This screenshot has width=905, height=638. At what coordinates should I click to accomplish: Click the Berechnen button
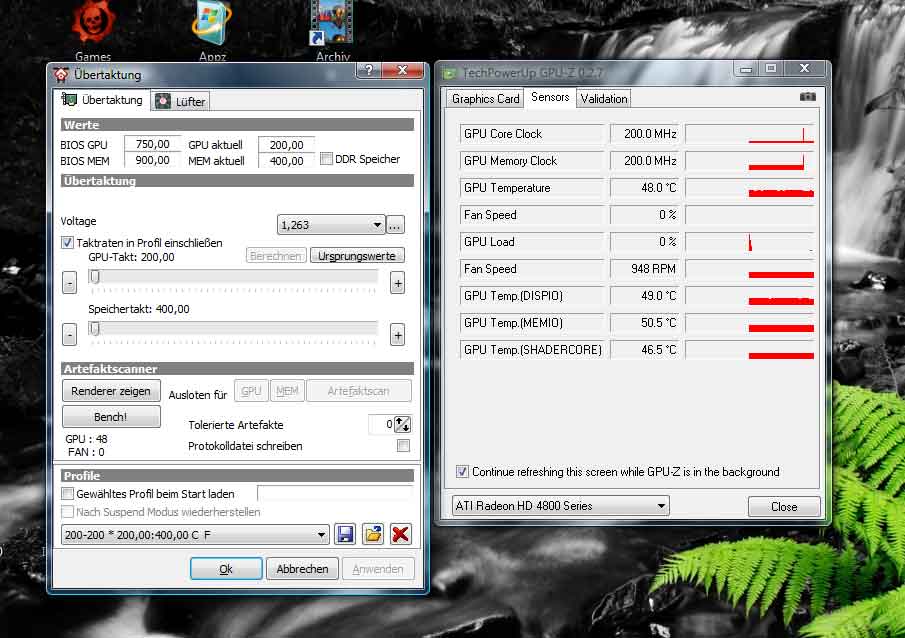[x=276, y=256]
